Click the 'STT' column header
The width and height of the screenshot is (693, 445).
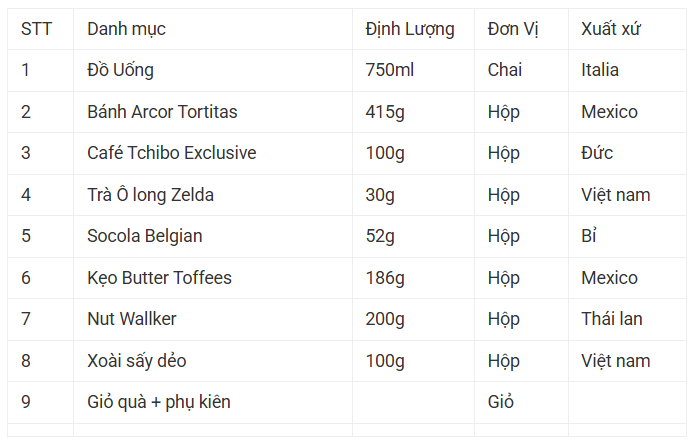click(x=37, y=29)
